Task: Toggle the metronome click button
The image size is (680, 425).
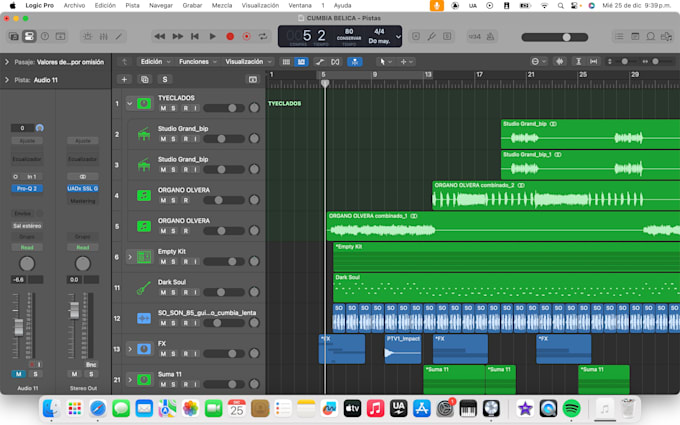Action: click(x=490, y=36)
